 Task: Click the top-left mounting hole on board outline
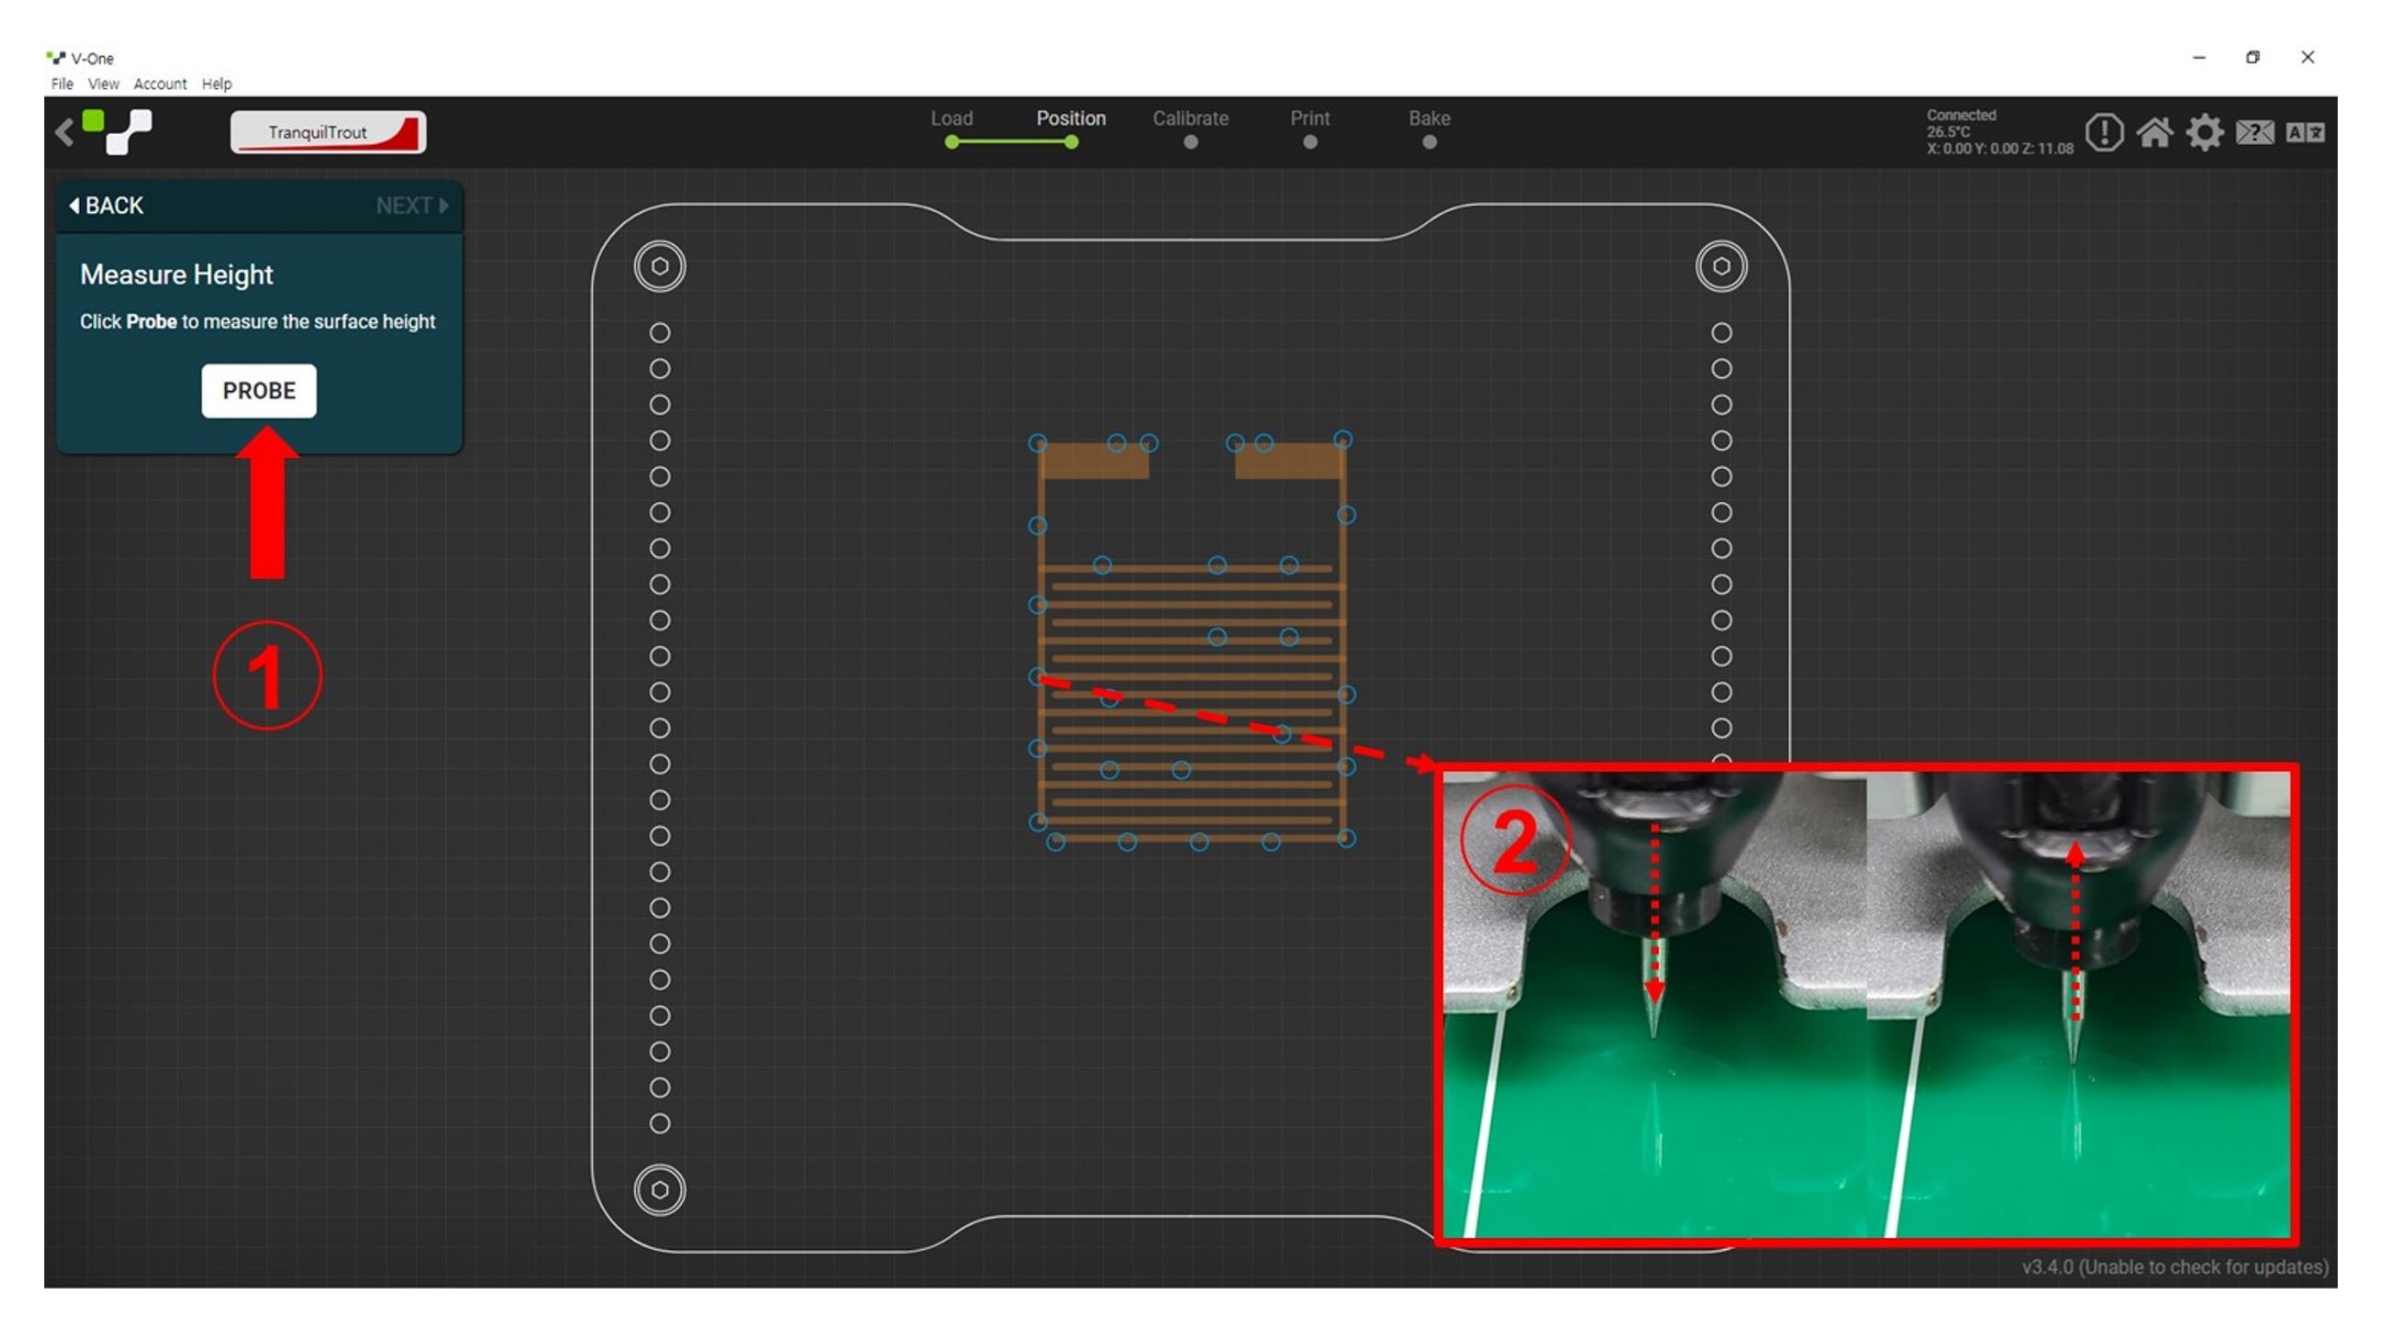[660, 266]
